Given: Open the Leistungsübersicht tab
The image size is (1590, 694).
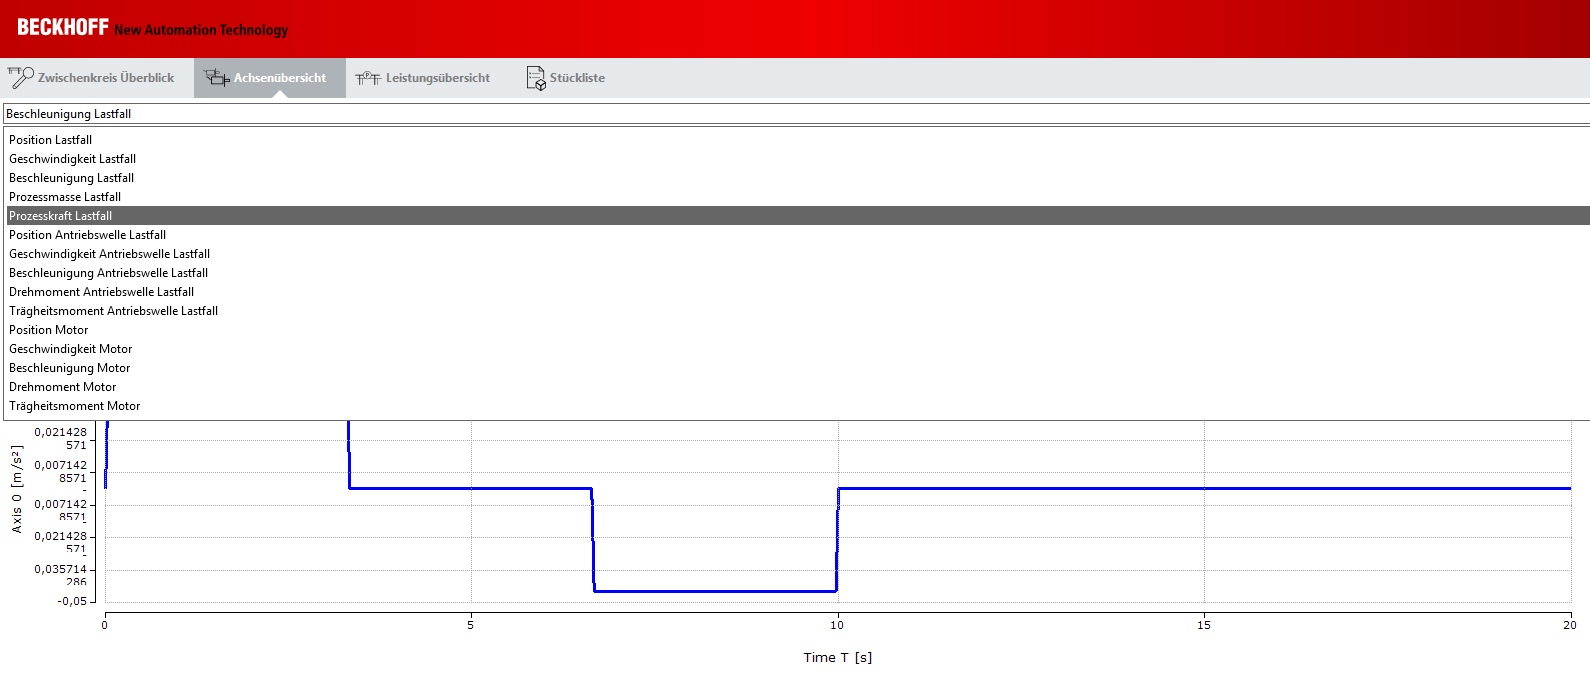Looking at the screenshot, I should point(424,77).
